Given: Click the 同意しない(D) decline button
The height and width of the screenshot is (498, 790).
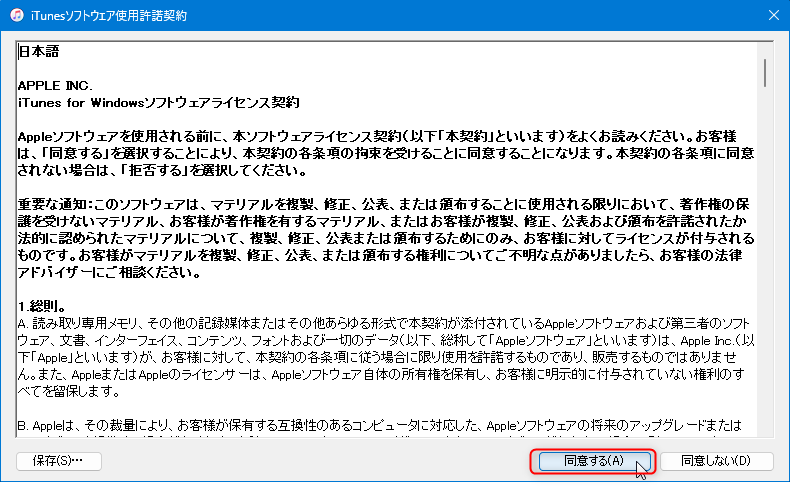Looking at the screenshot, I should (716, 461).
